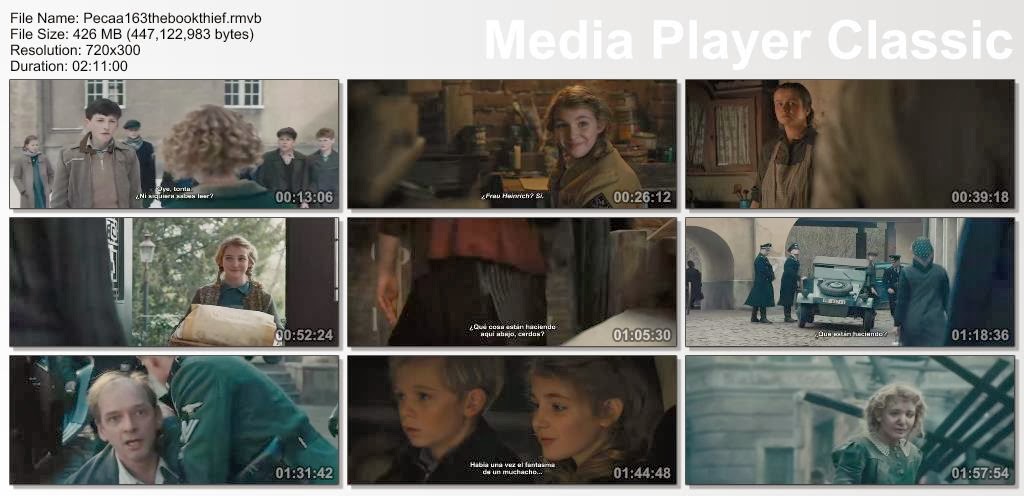Select the Resolution line 720x300
This screenshot has width=1024, height=496.
(75, 50)
